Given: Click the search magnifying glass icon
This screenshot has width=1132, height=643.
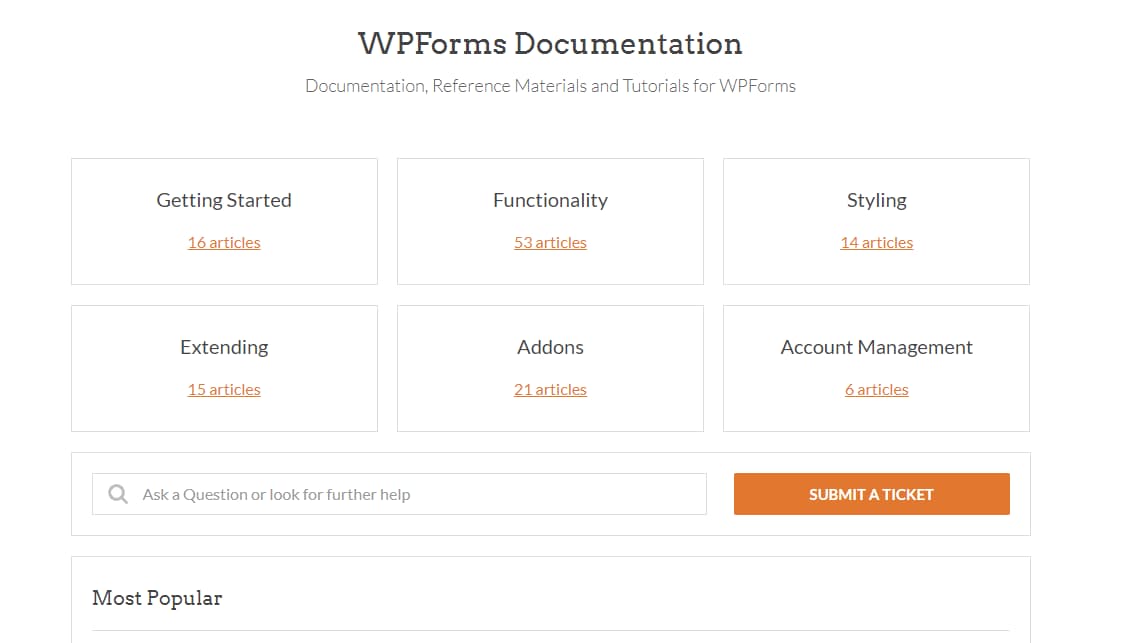Looking at the screenshot, I should point(117,493).
